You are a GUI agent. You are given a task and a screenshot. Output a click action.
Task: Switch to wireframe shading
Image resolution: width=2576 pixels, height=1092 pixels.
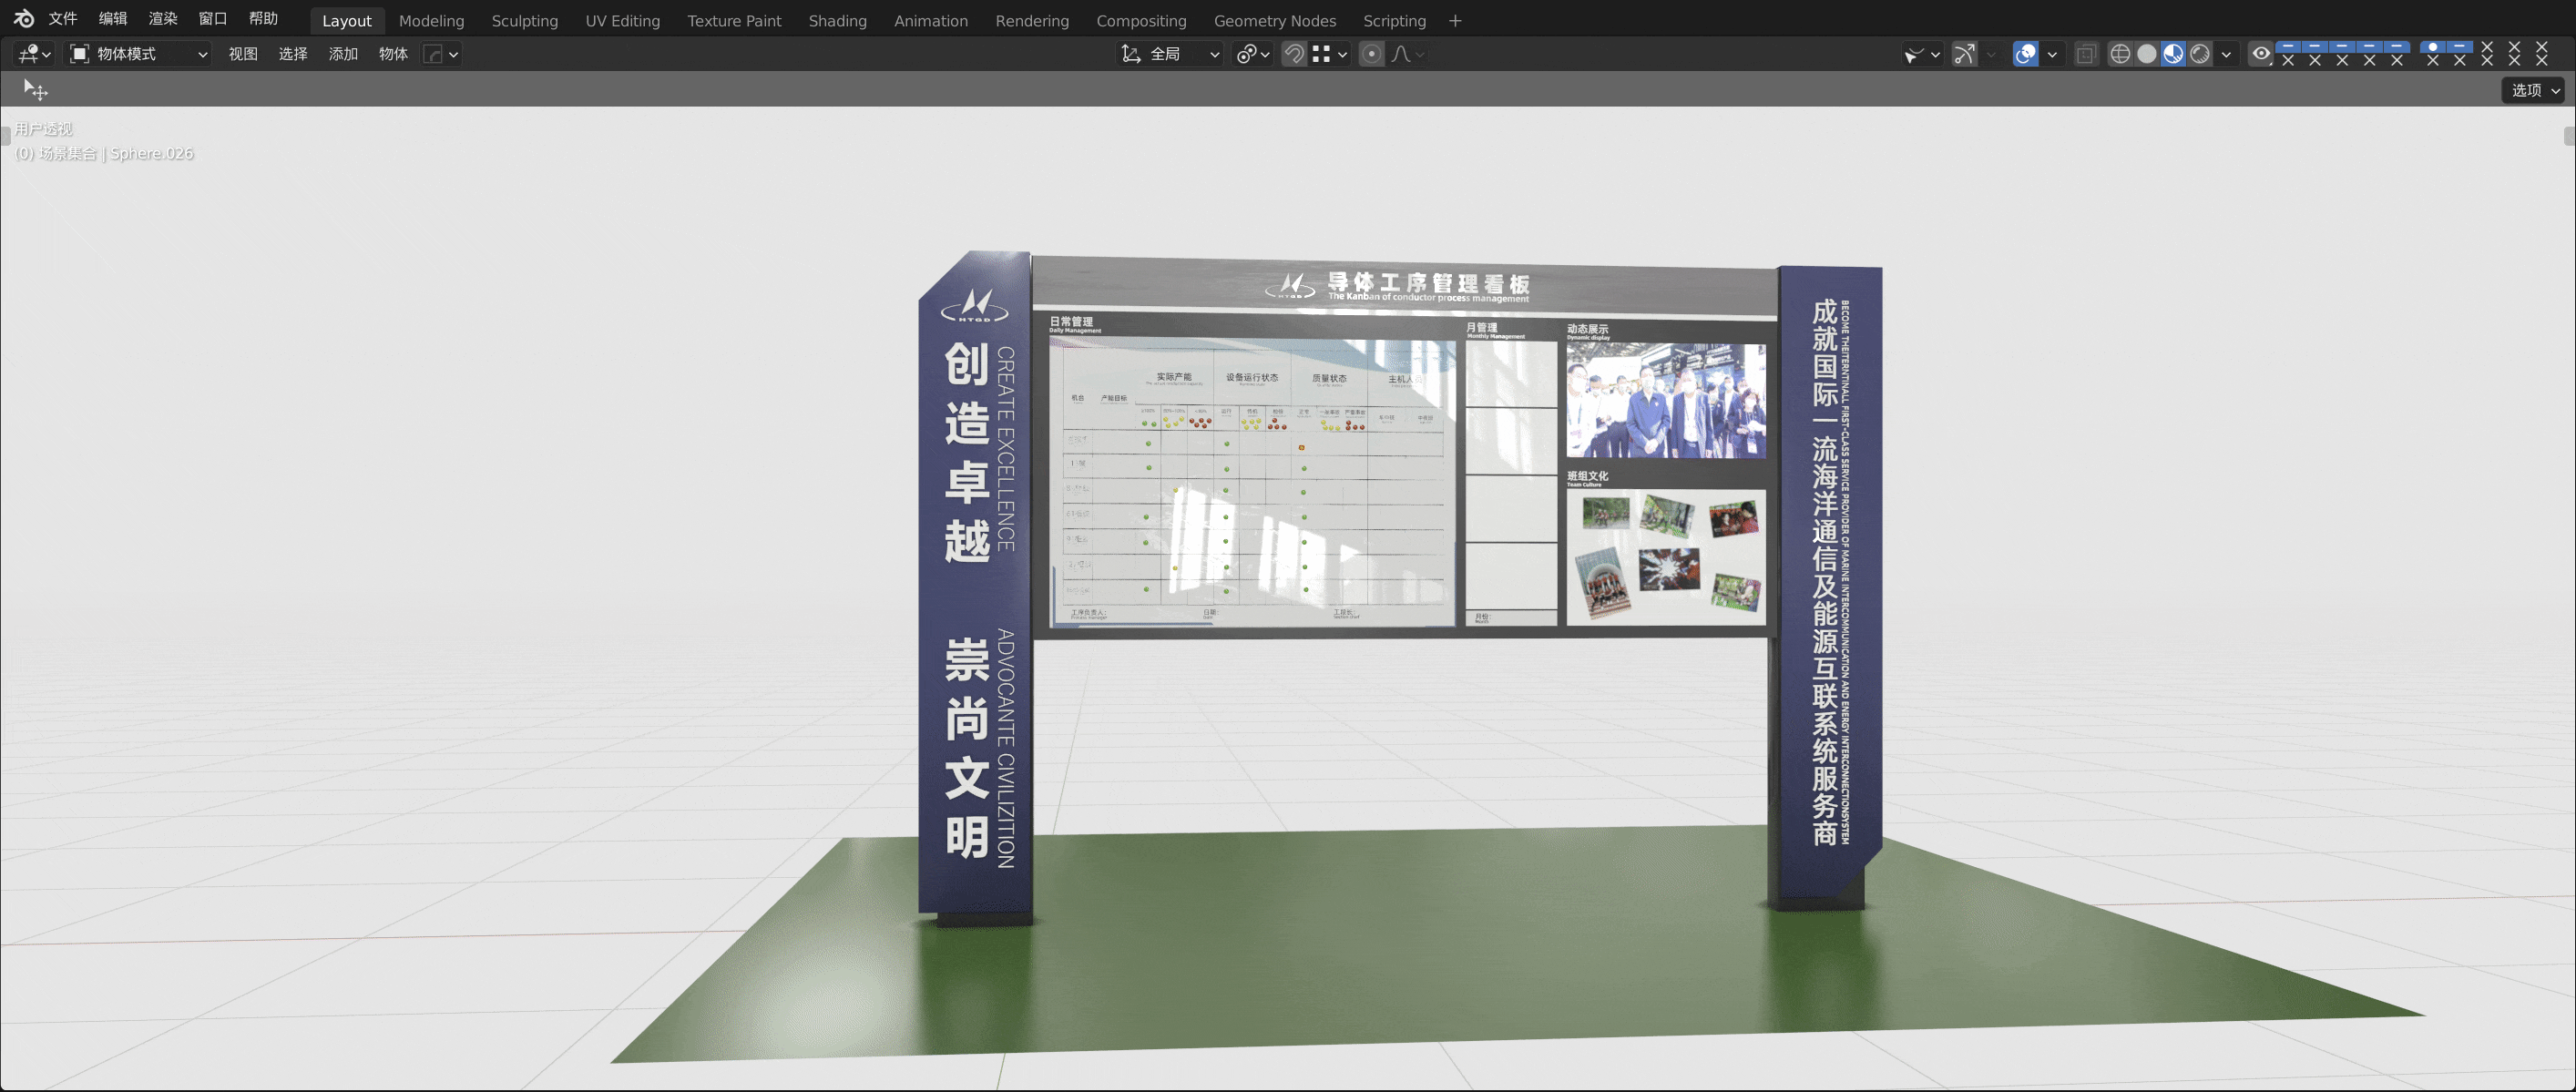click(2120, 54)
